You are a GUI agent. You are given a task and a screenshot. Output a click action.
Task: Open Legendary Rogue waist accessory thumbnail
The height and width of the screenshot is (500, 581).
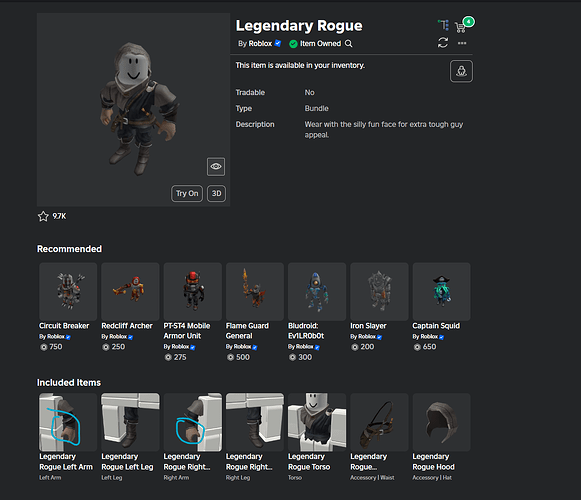tap(379, 422)
